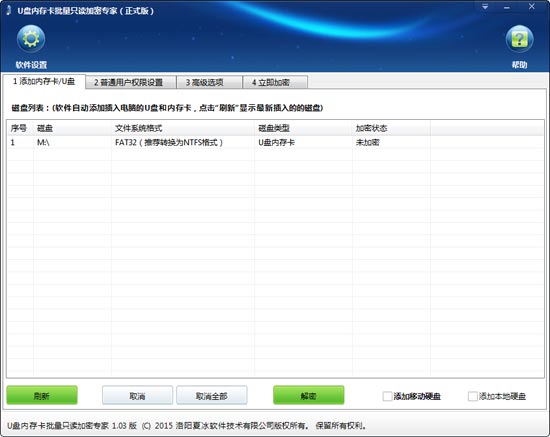Image resolution: width=550 pixels, height=437 pixels.
Task: Click row number 1 cell
Action: pyautogui.click(x=21, y=142)
